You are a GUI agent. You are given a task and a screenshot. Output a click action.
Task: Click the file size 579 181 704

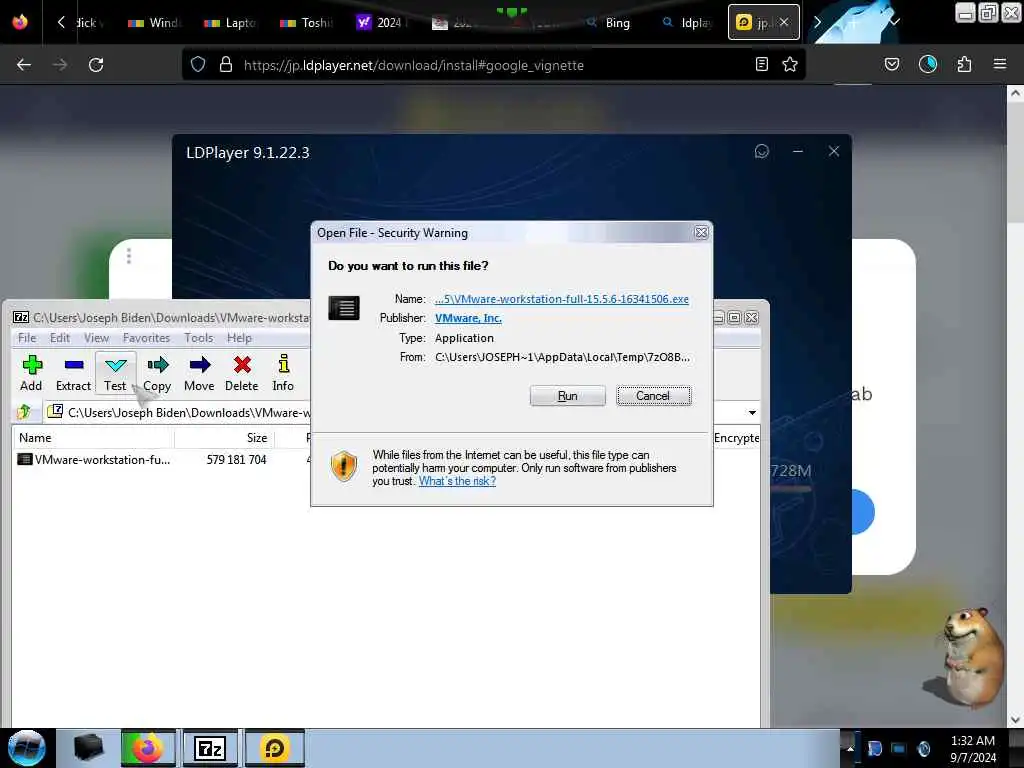coord(236,460)
